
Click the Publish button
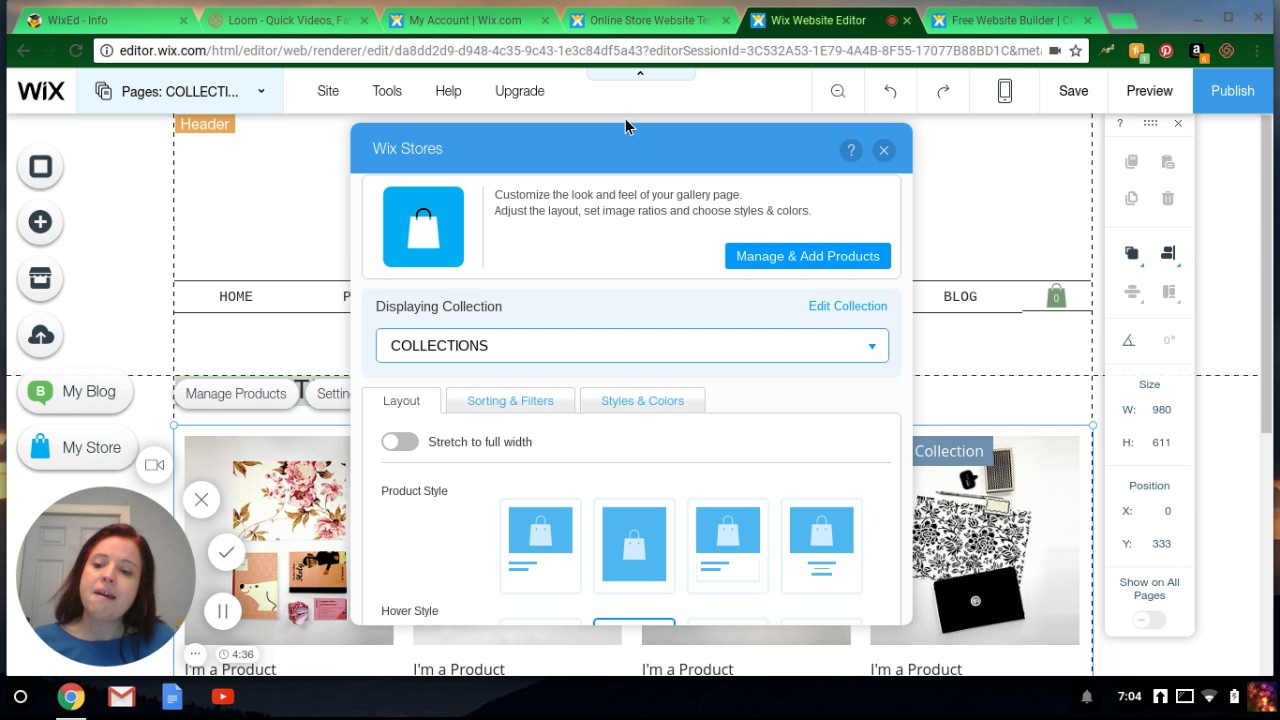click(x=1232, y=91)
